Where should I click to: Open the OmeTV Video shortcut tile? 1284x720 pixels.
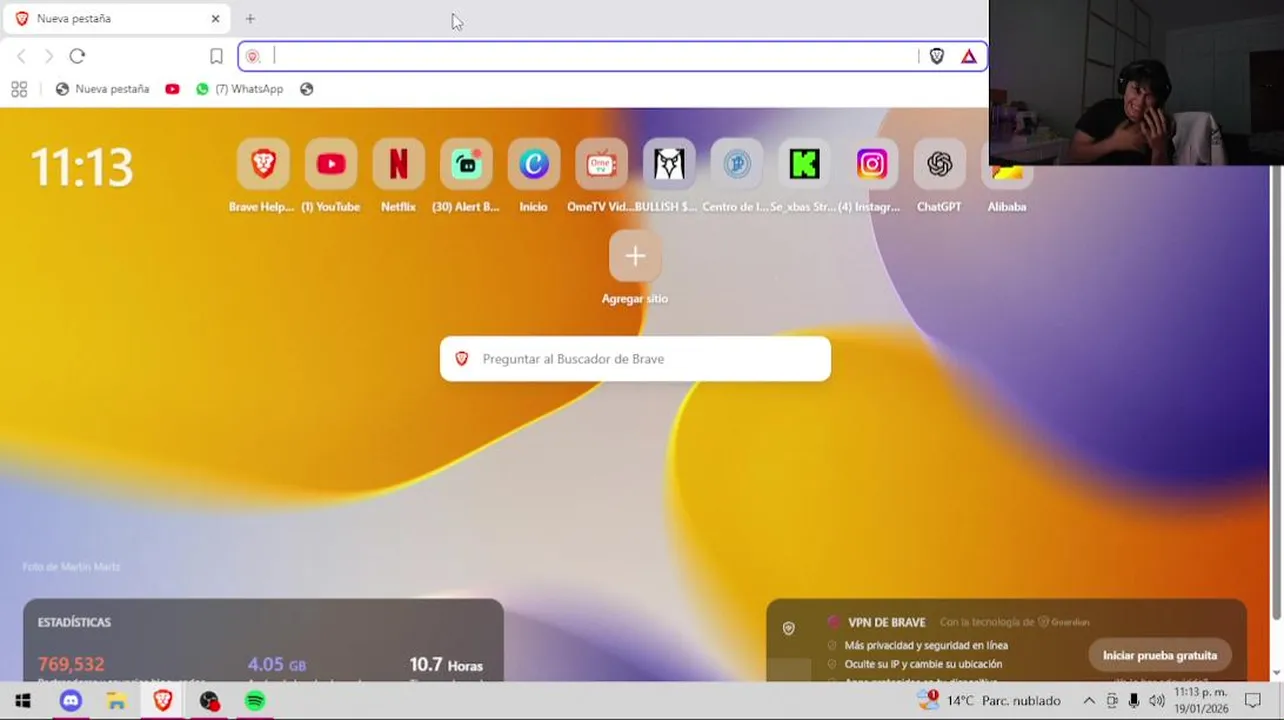tap(601, 164)
